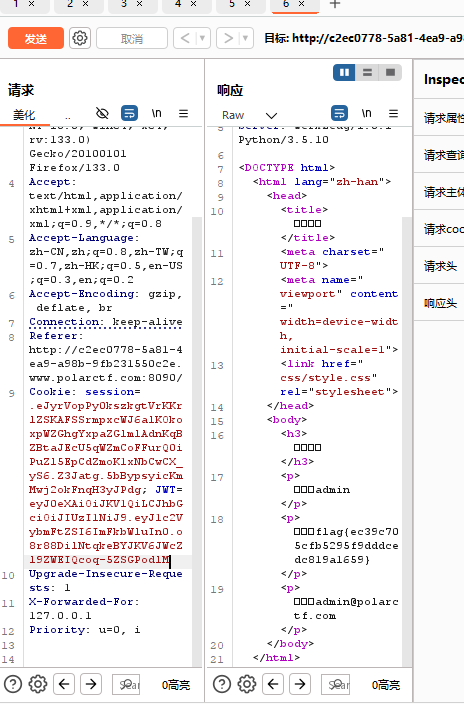Screen dimensions: 464x704
Task: Toggle hide non-printable characters eye icon in request
Action: 102,114
